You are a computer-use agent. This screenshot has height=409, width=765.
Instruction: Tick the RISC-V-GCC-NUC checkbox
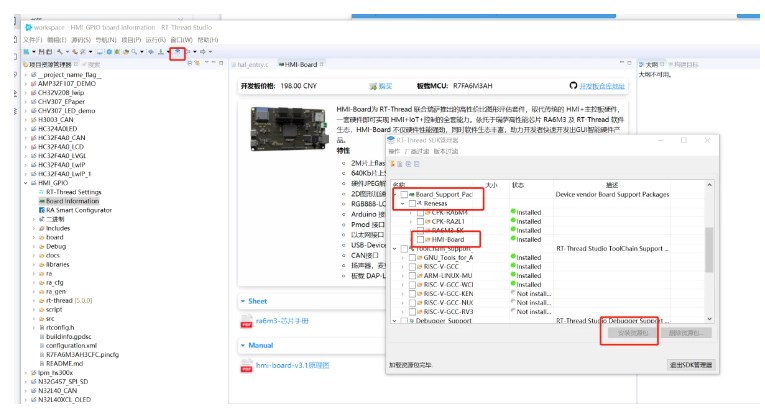pos(412,303)
